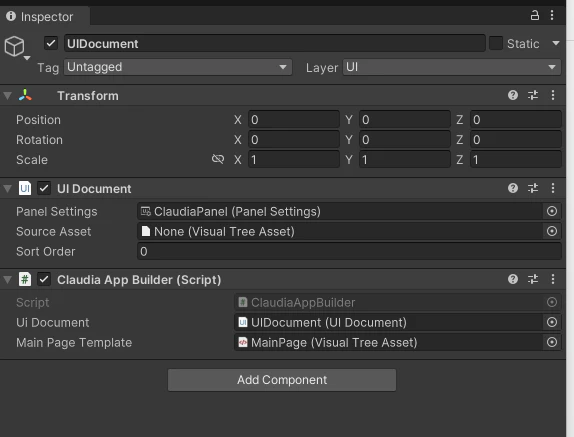Open the Transform component kebab menu
Image resolution: width=574 pixels, height=437 pixels.
point(553,95)
